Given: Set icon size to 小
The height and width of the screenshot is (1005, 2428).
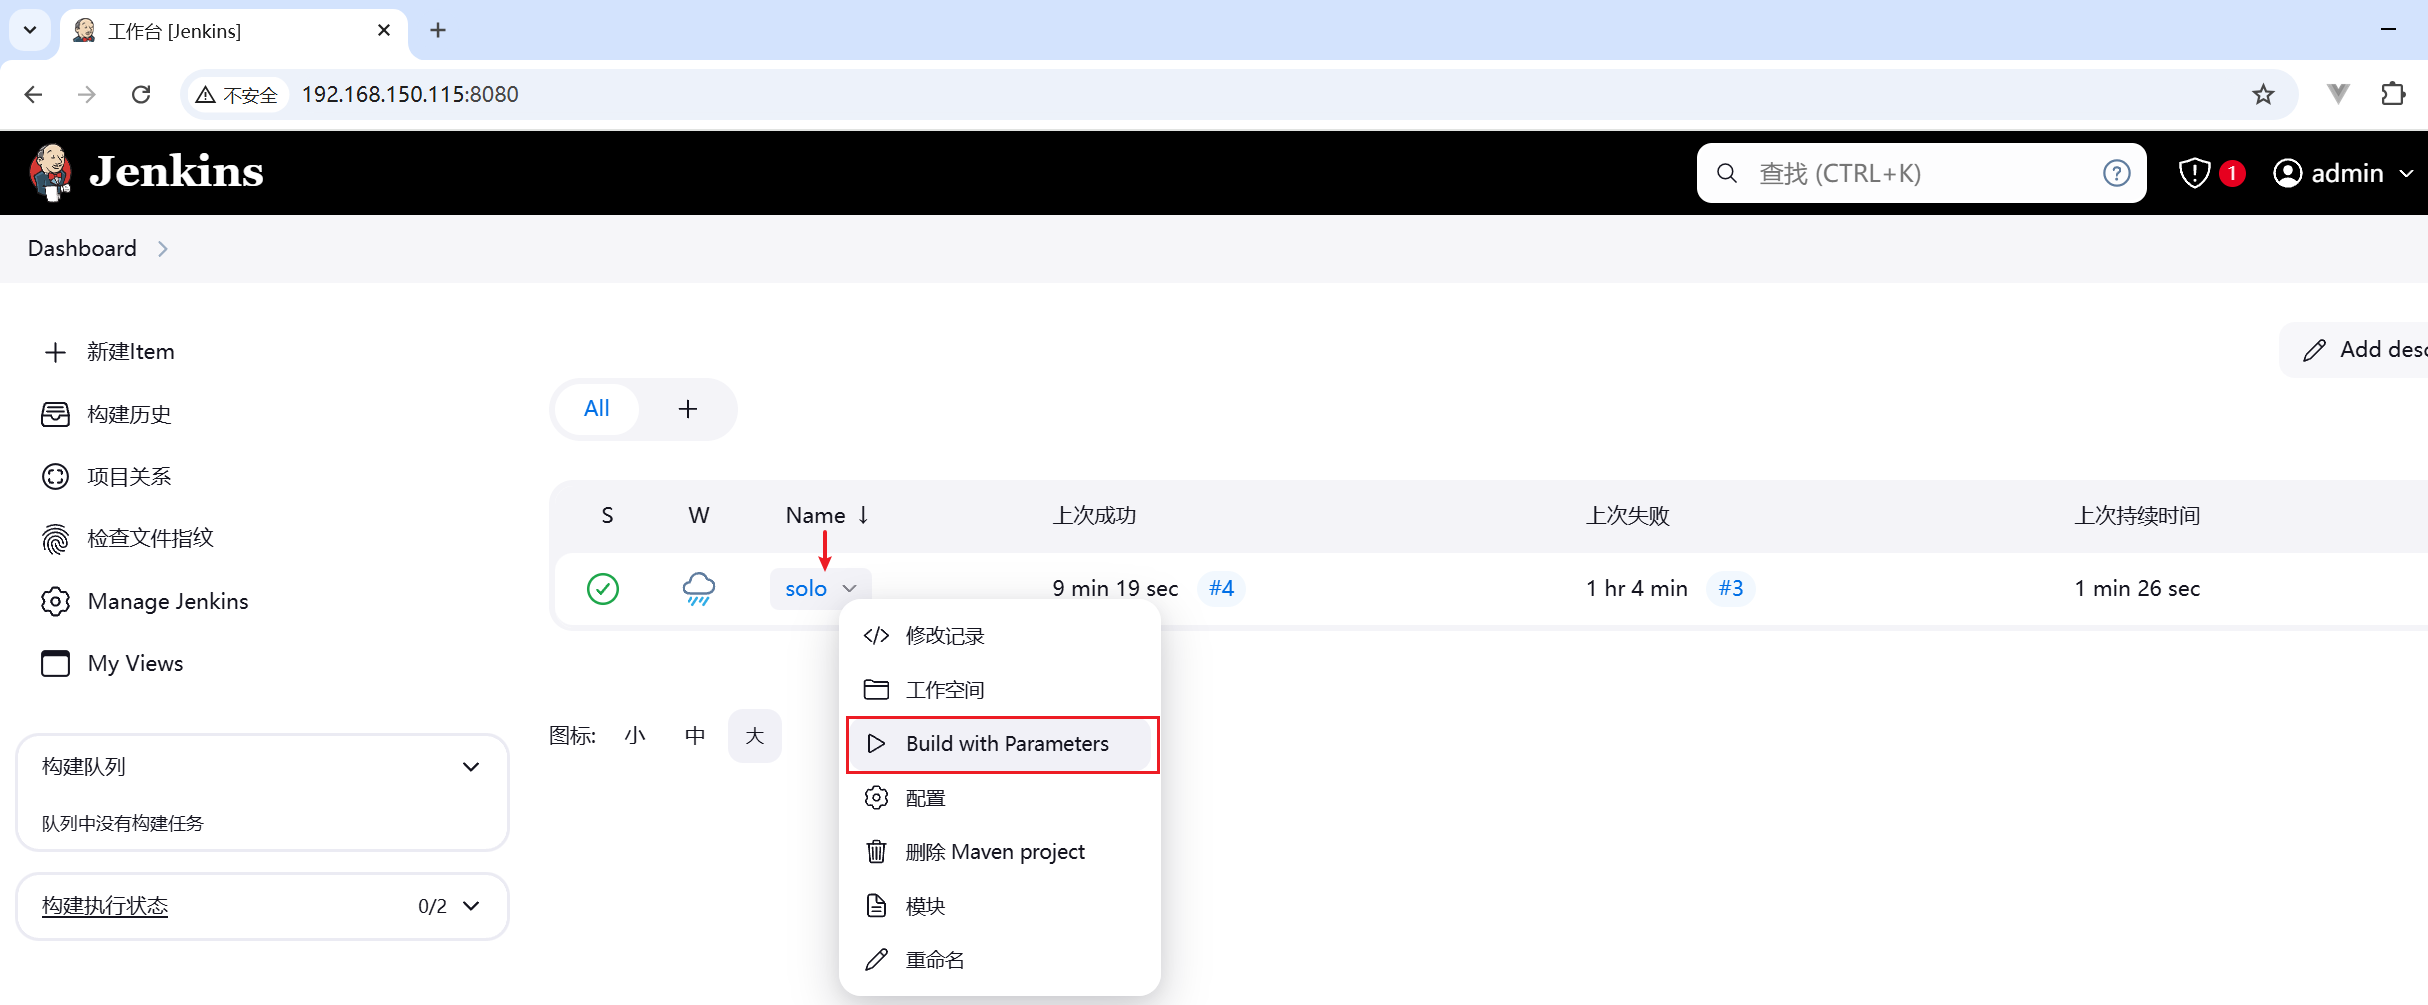Looking at the screenshot, I should (635, 736).
